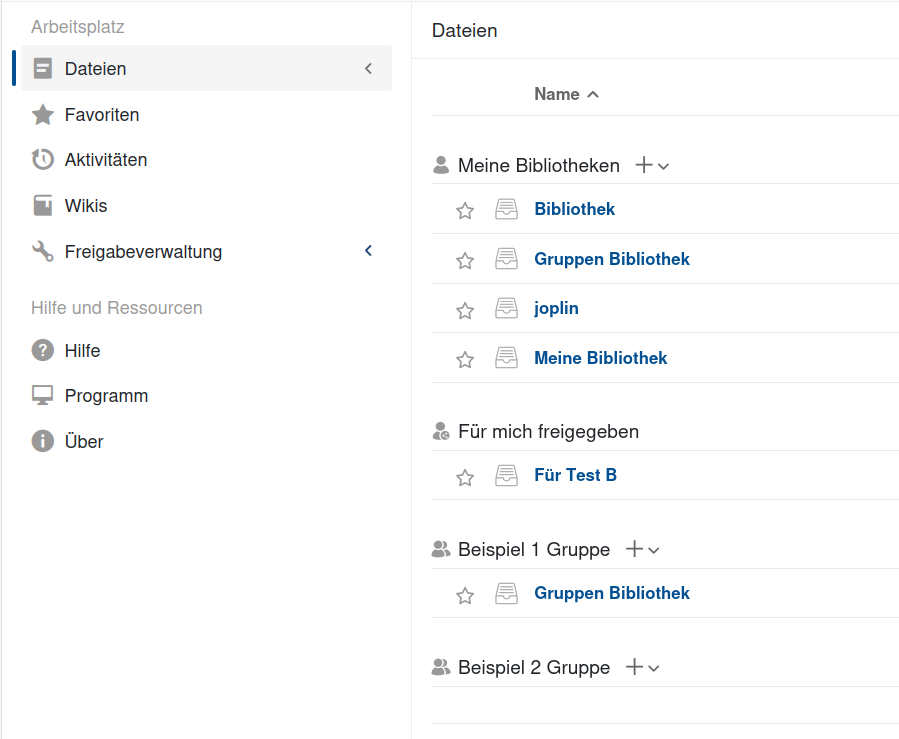Image resolution: width=899 pixels, height=739 pixels.
Task: Click the Programm monitor icon
Action: [40, 395]
